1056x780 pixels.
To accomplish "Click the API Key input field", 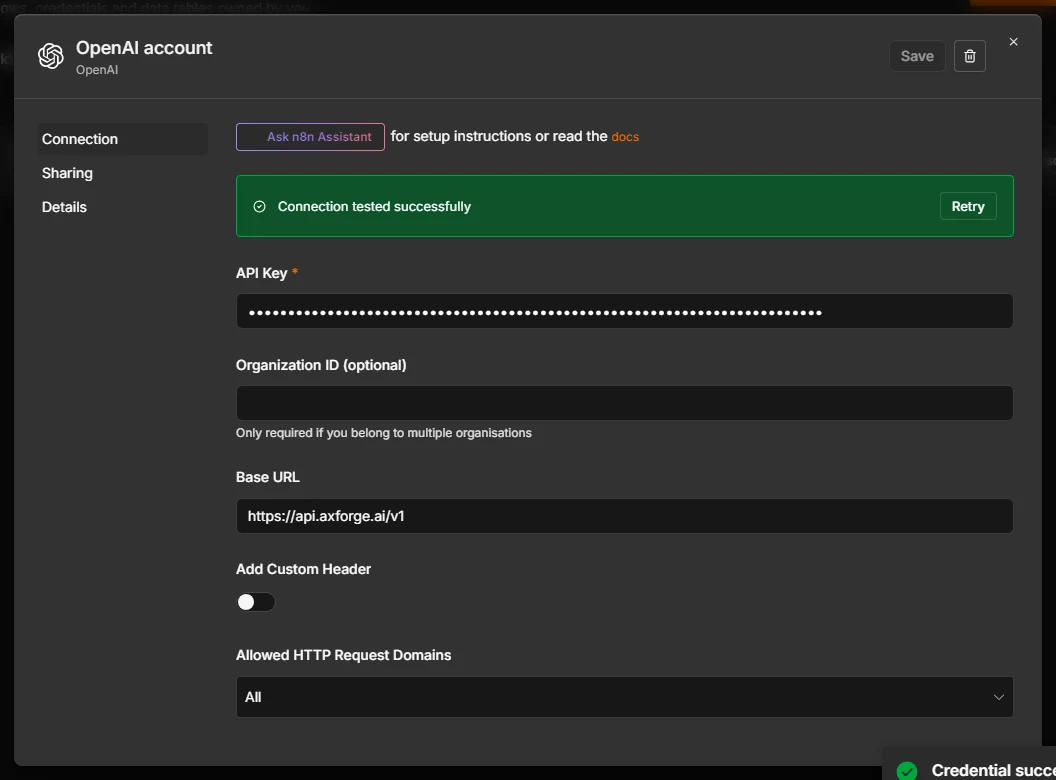I will [x=624, y=311].
